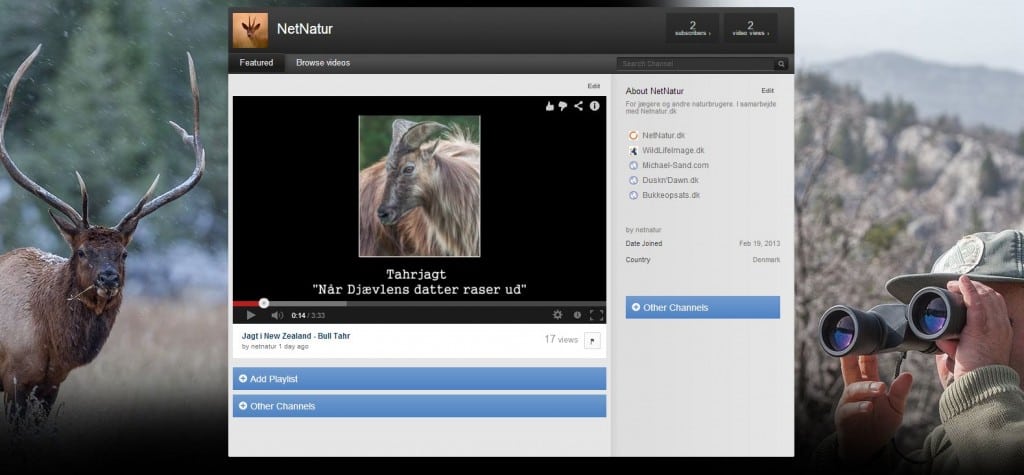Click the thumbs down dislike icon
Image resolution: width=1024 pixels, height=475 pixels.
tap(564, 105)
